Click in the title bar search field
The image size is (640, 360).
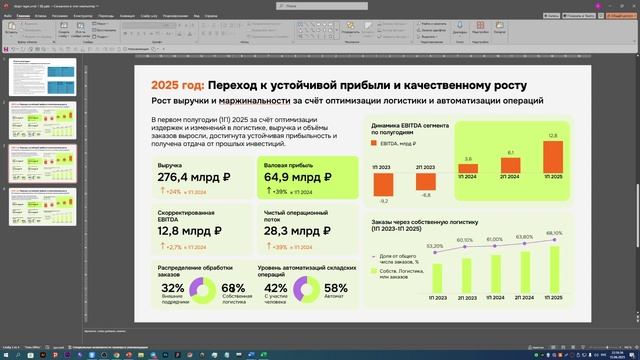(x=322, y=6)
